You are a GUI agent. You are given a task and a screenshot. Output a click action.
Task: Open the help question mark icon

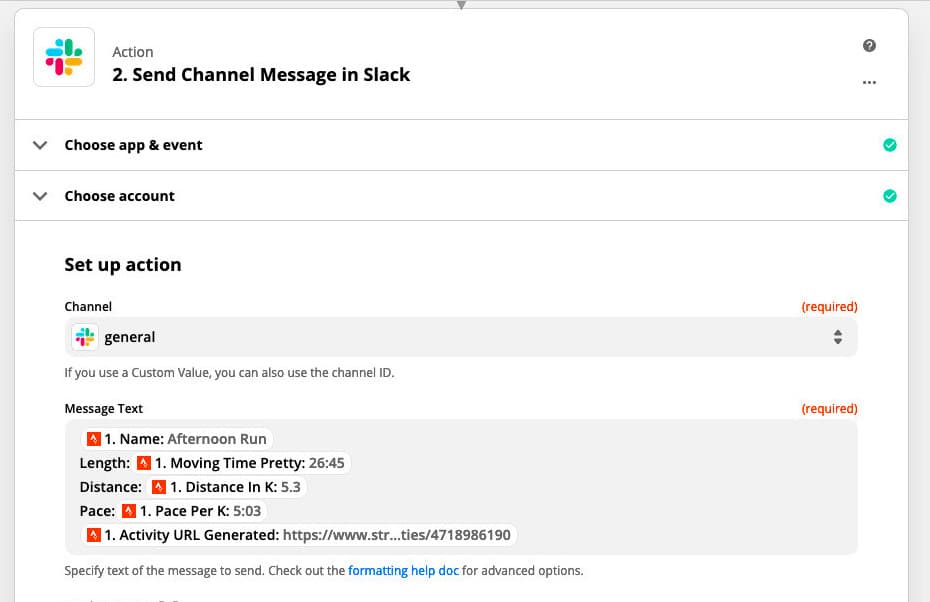coord(869,46)
